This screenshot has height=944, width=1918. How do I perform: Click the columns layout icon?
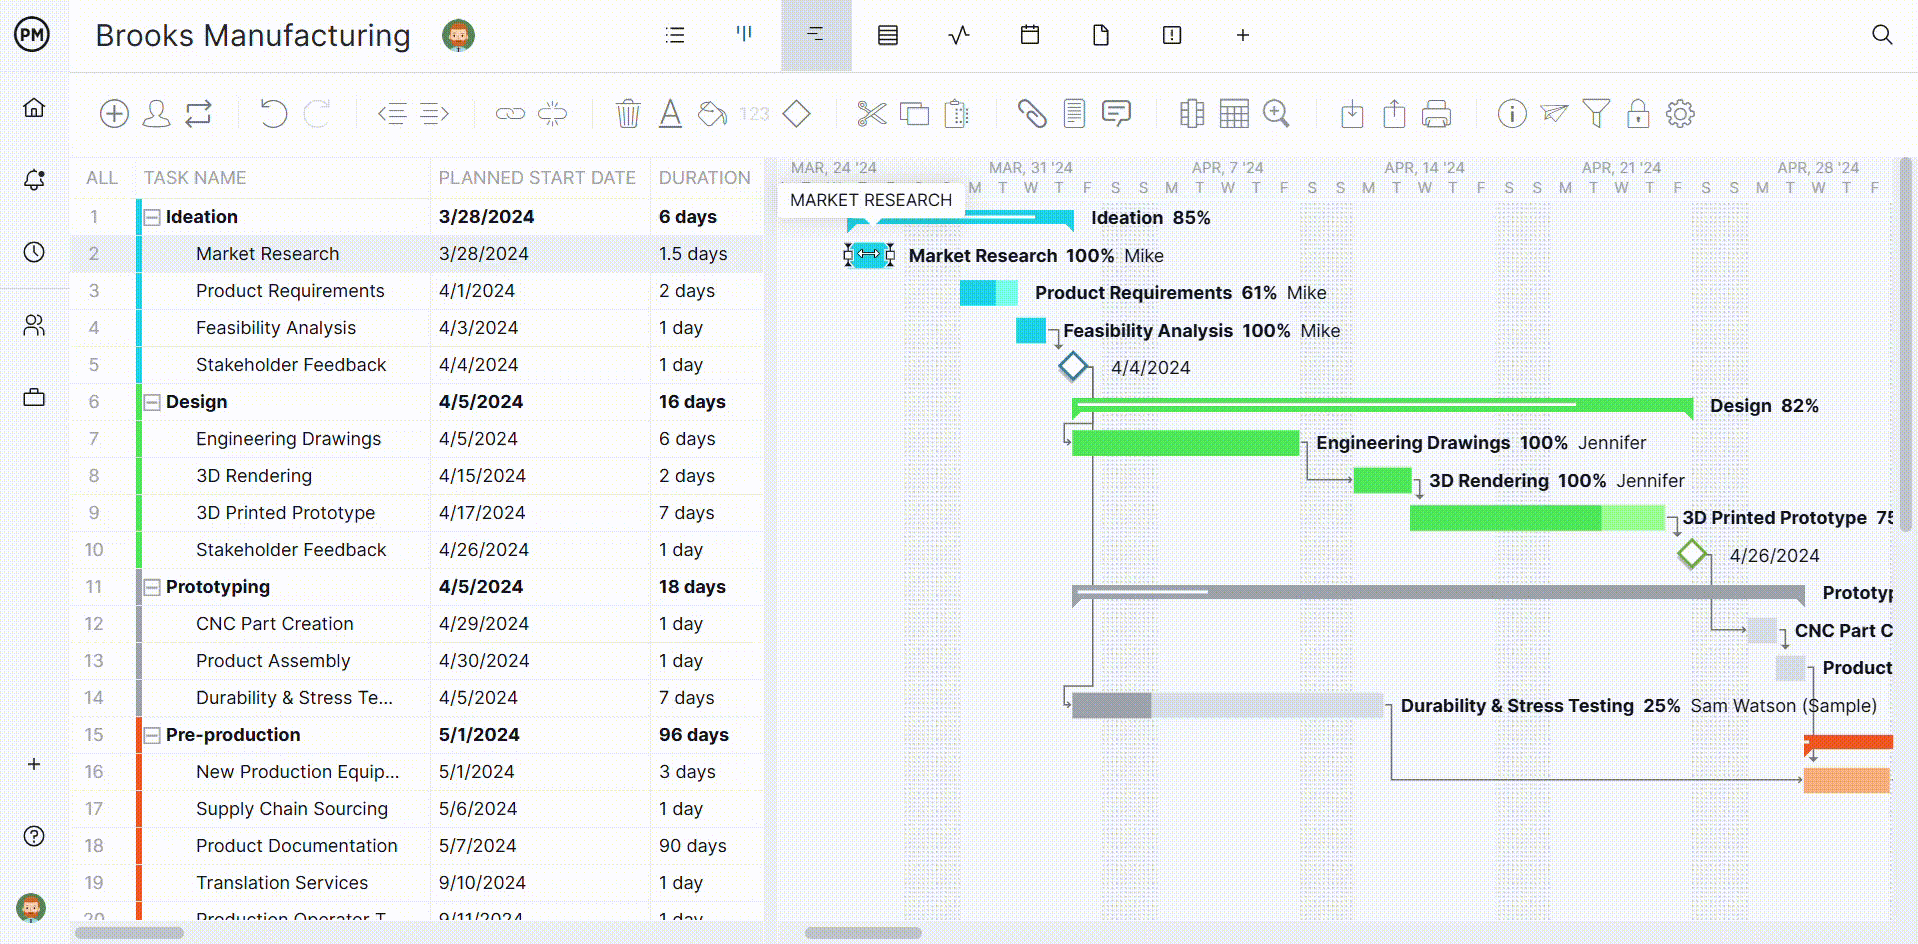1192,114
